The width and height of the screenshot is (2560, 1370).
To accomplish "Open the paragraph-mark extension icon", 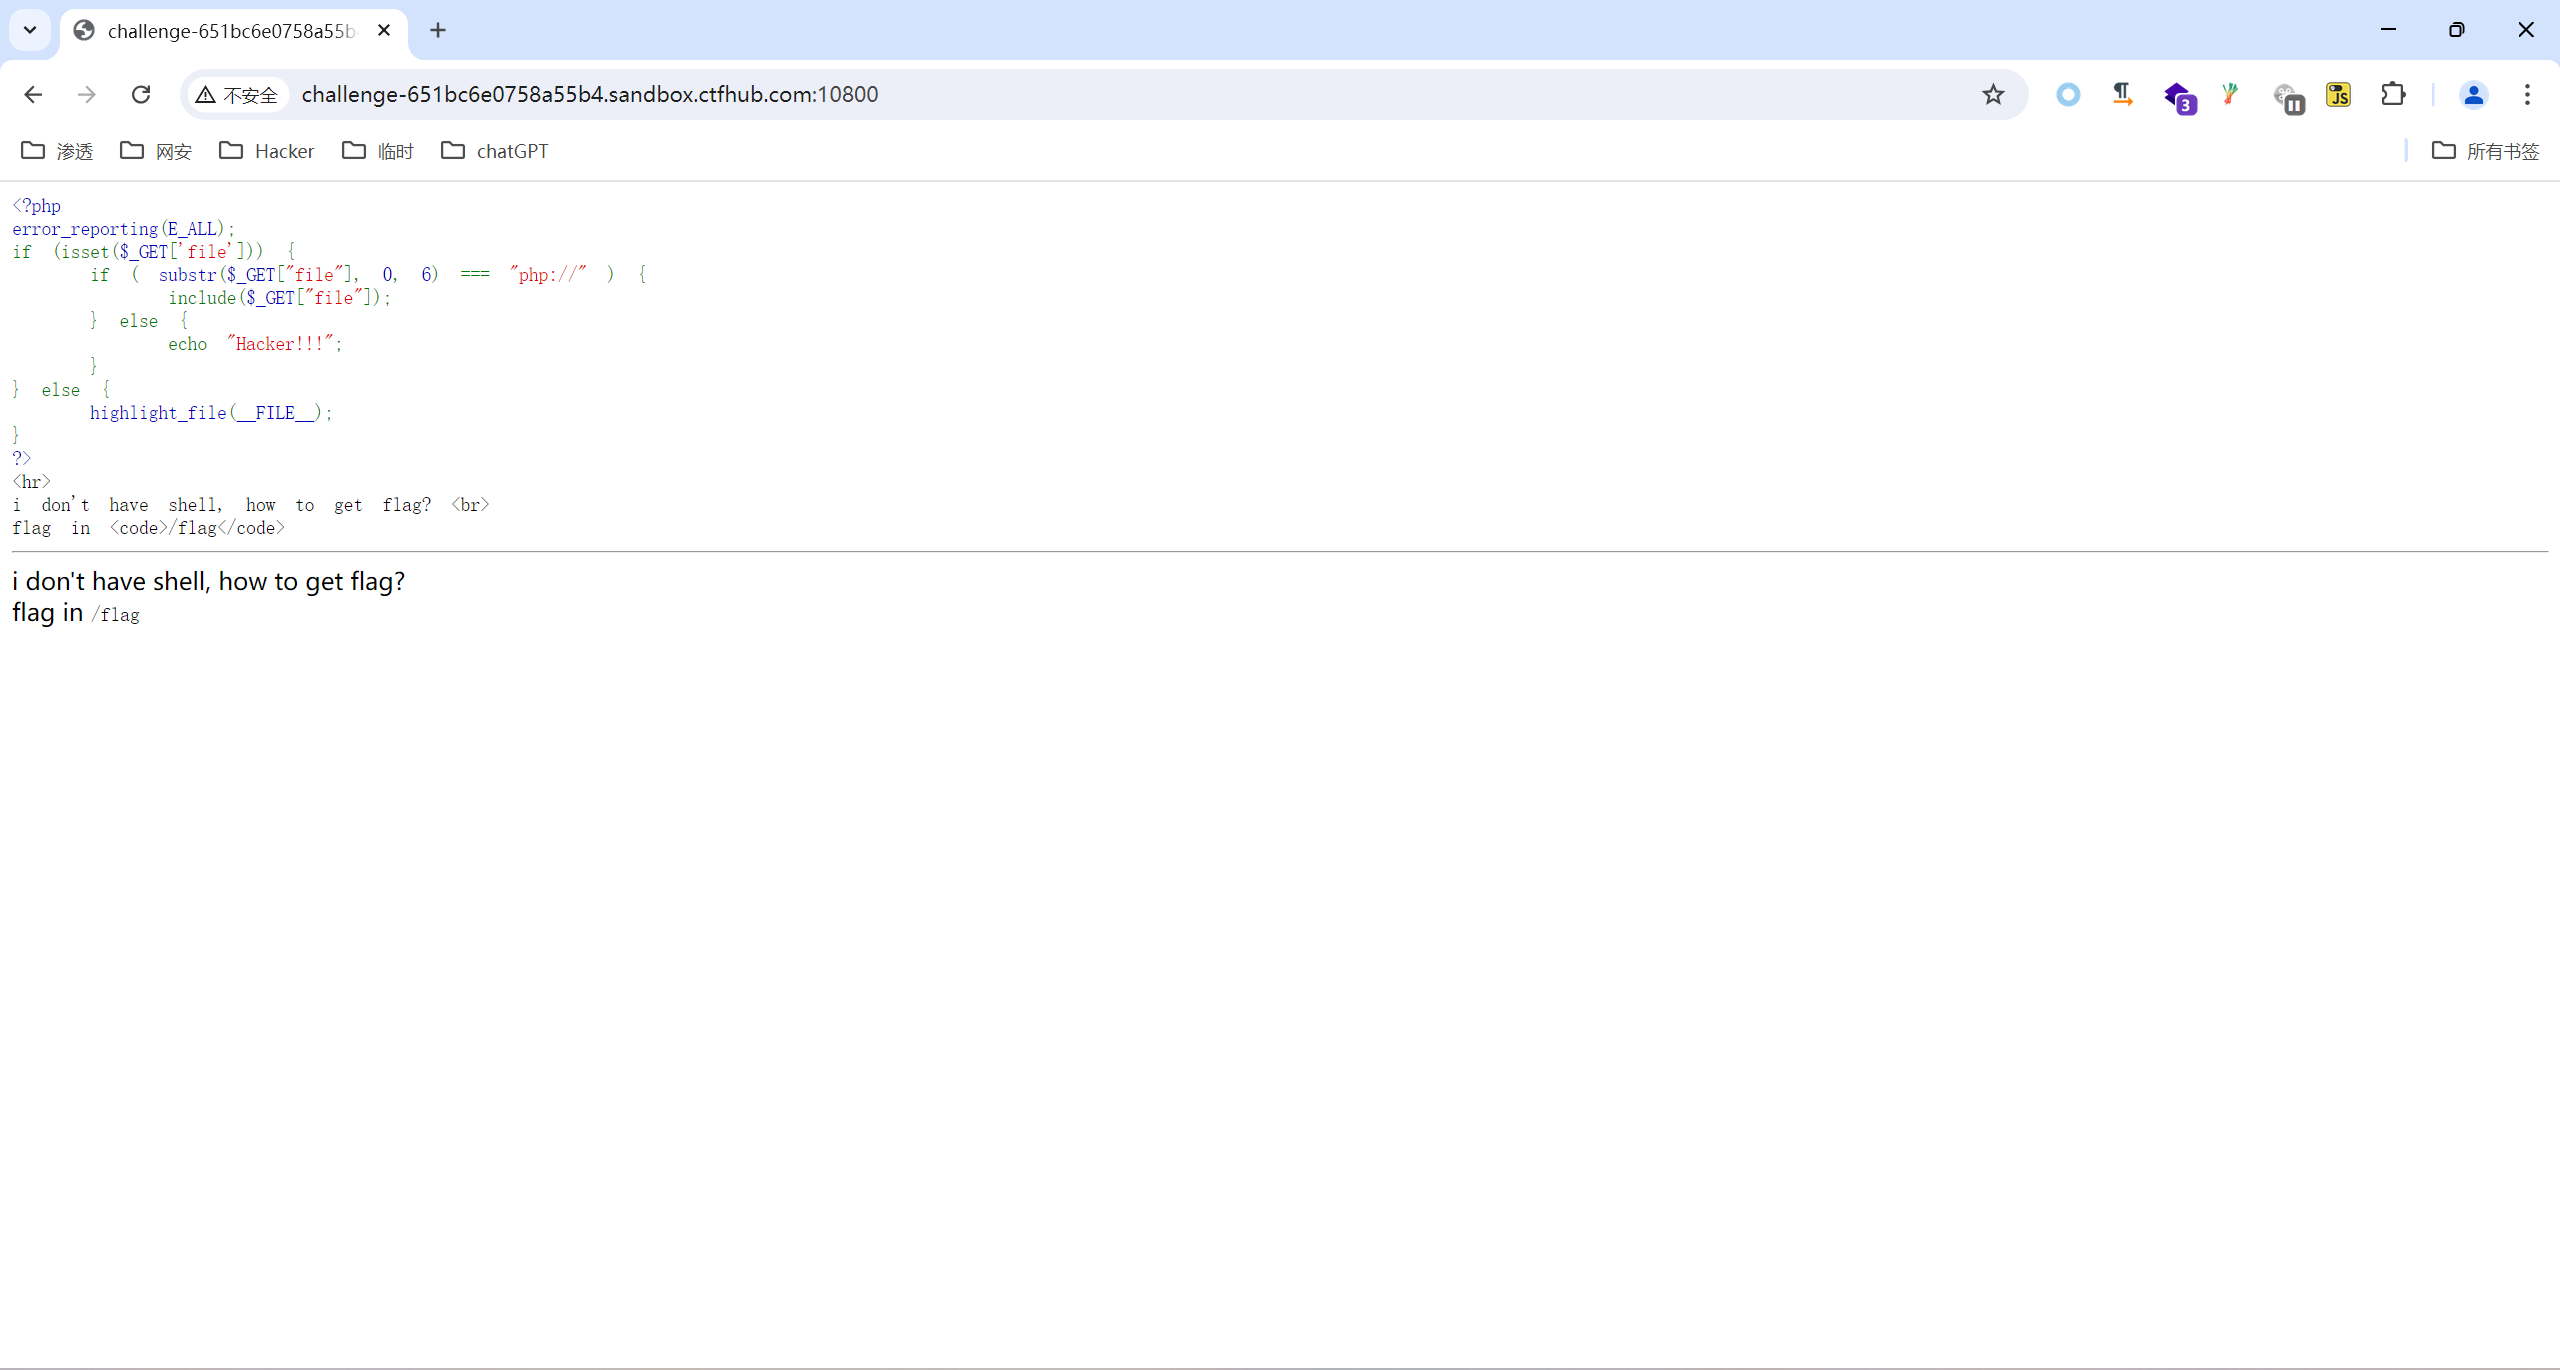I will tap(2122, 94).
